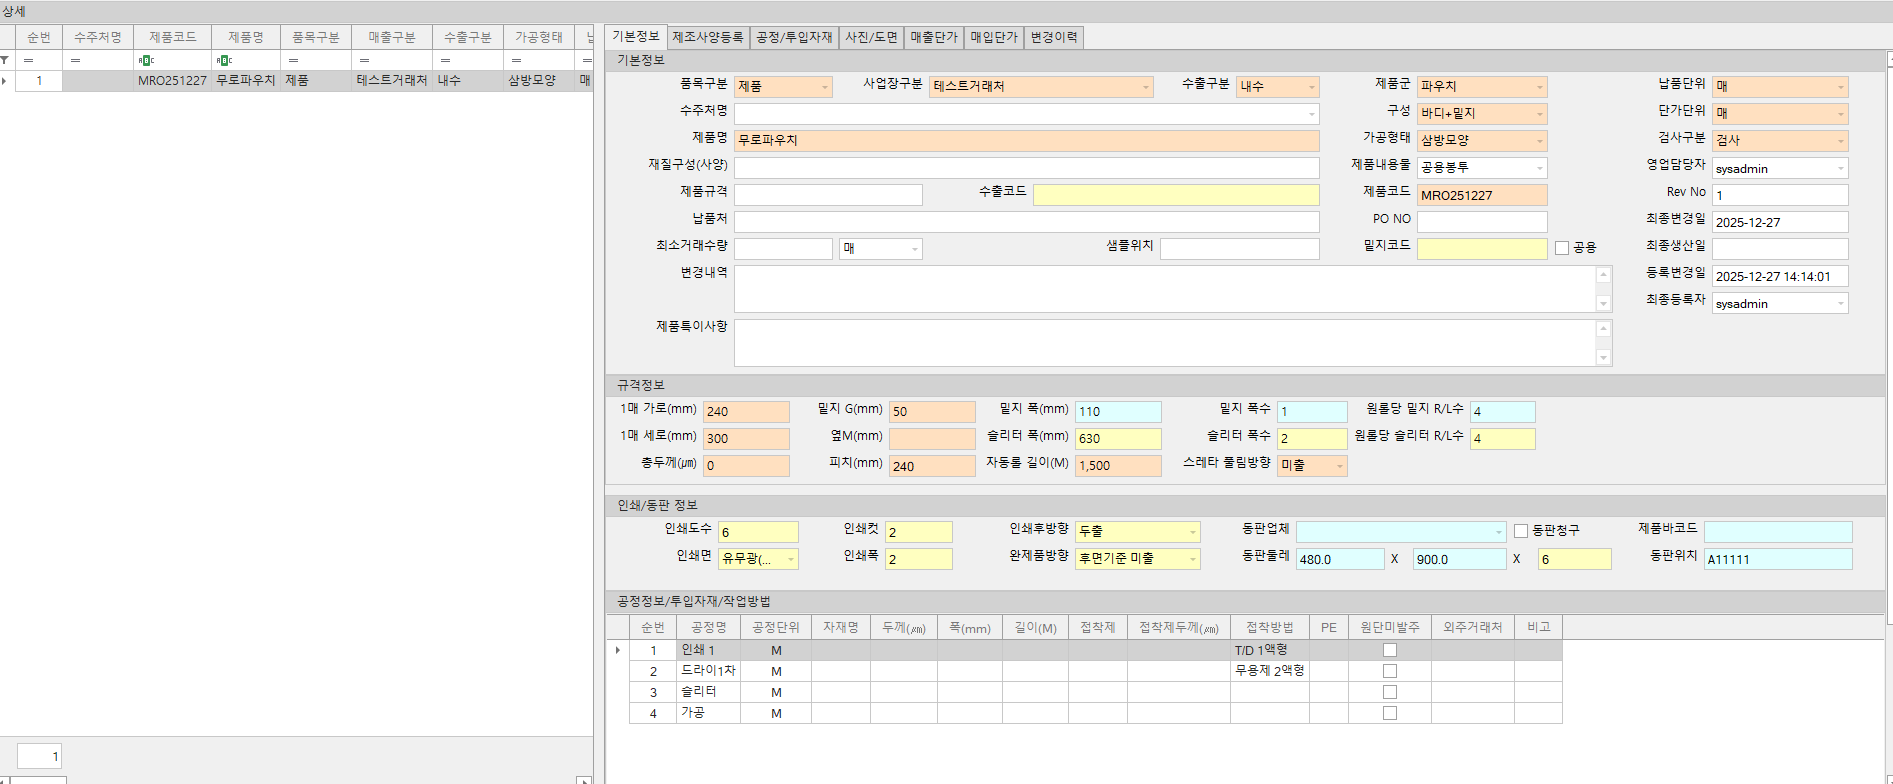Screen dimensions: 1893x784
Task: Open the 제품군 dropdown showing 파우치
Action: [x=1540, y=87]
